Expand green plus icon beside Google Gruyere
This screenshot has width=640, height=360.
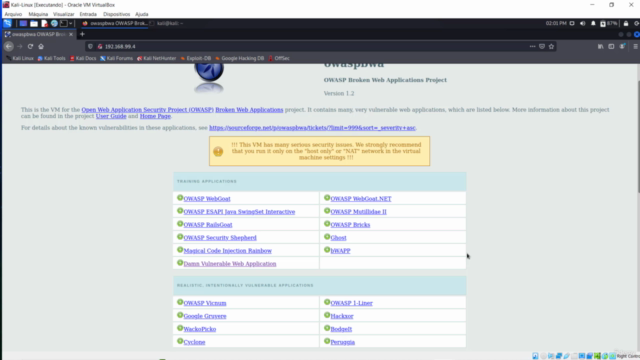(x=180, y=315)
